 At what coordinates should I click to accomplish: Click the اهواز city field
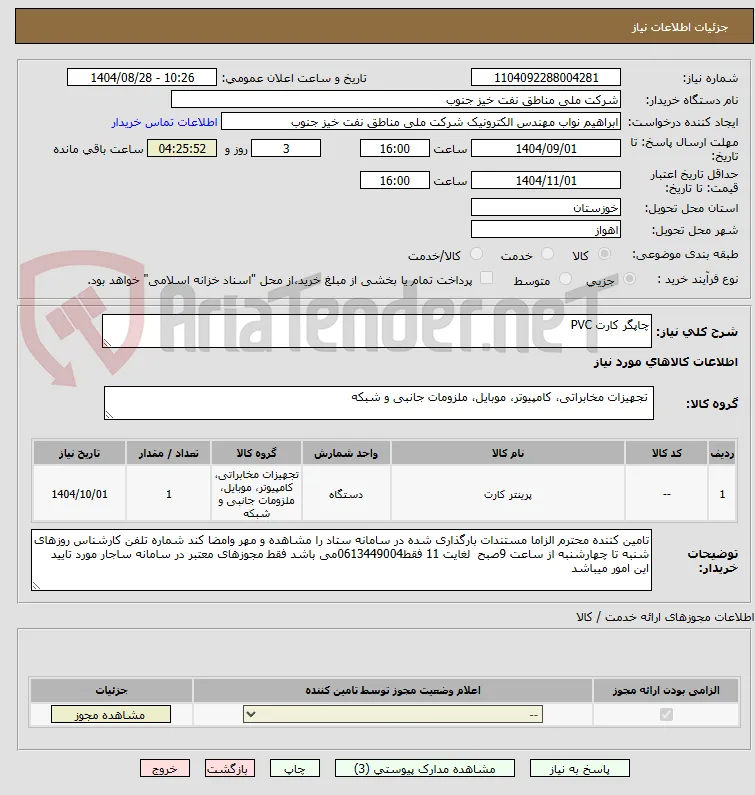[x=546, y=230]
